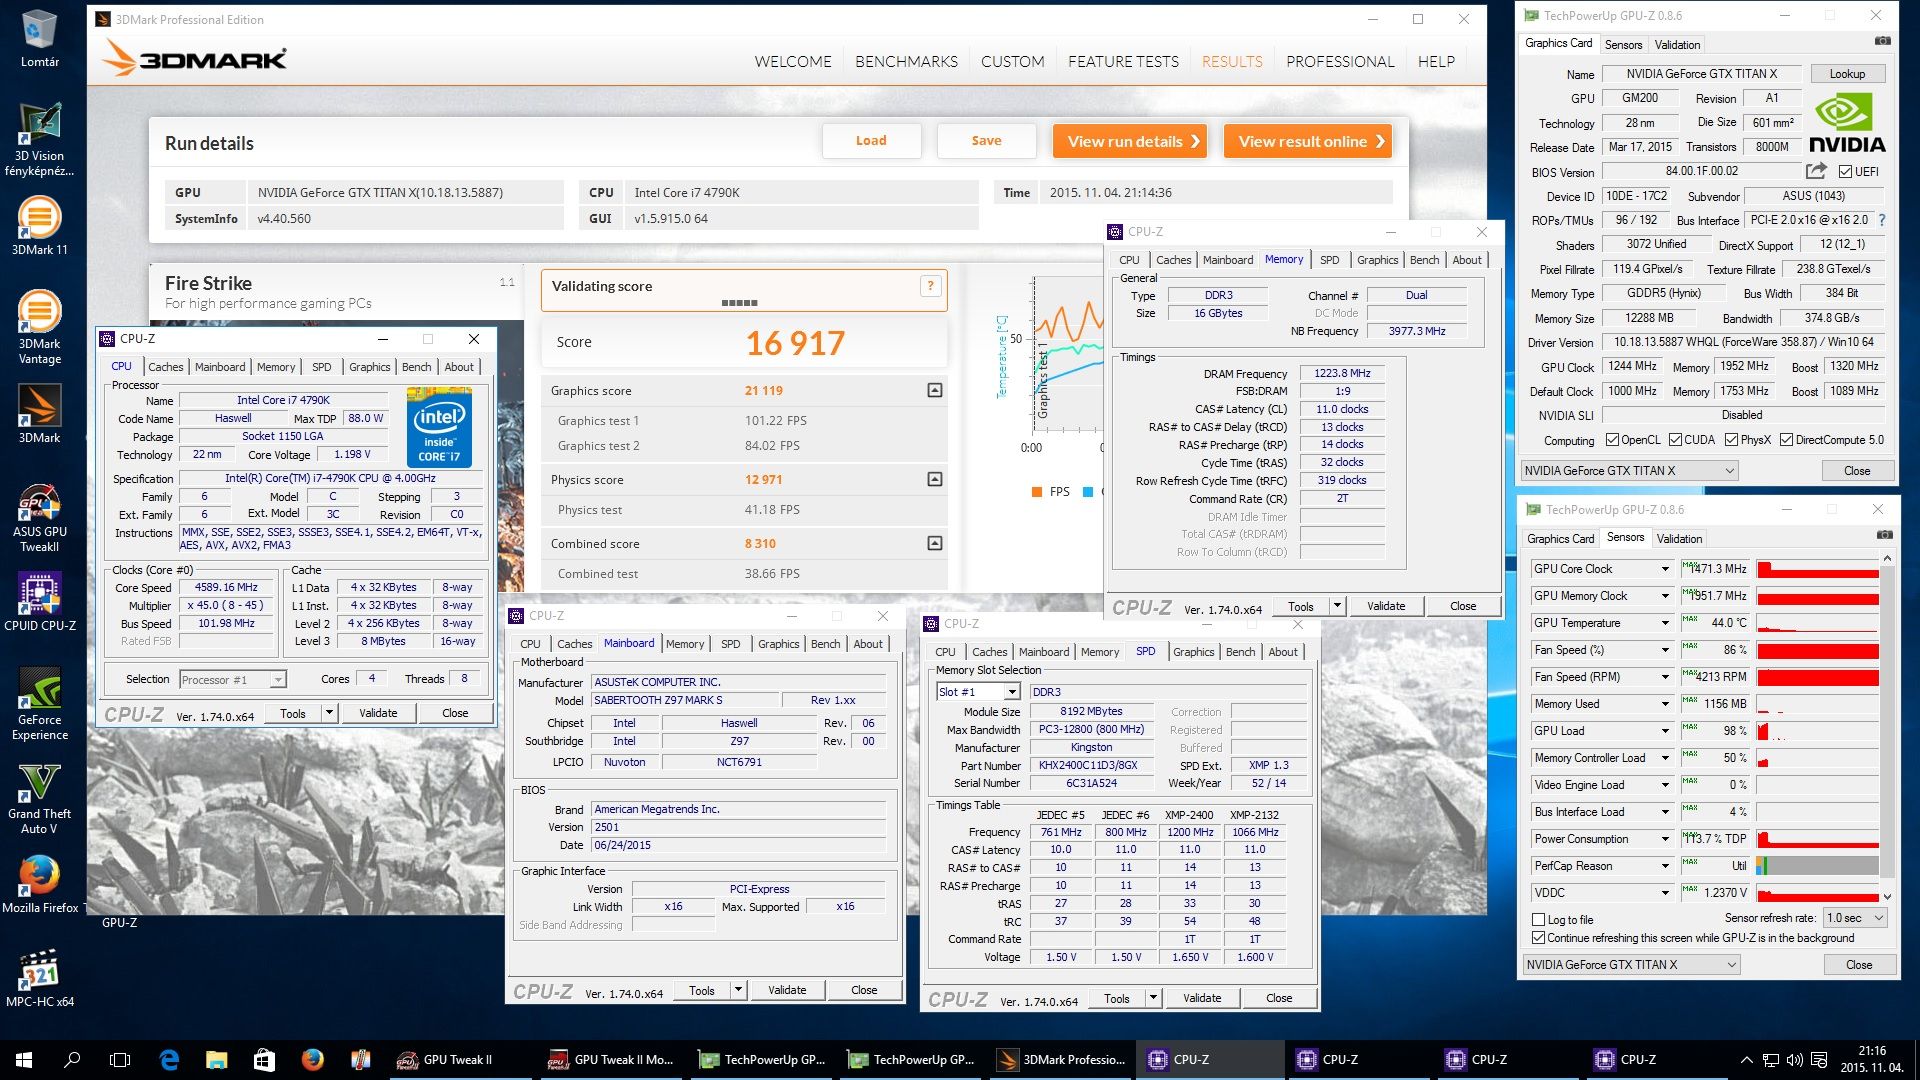Open GPU Temperature sensor dropdown
This screenshot has height=1080, width=1920.
coord(1665,623)
